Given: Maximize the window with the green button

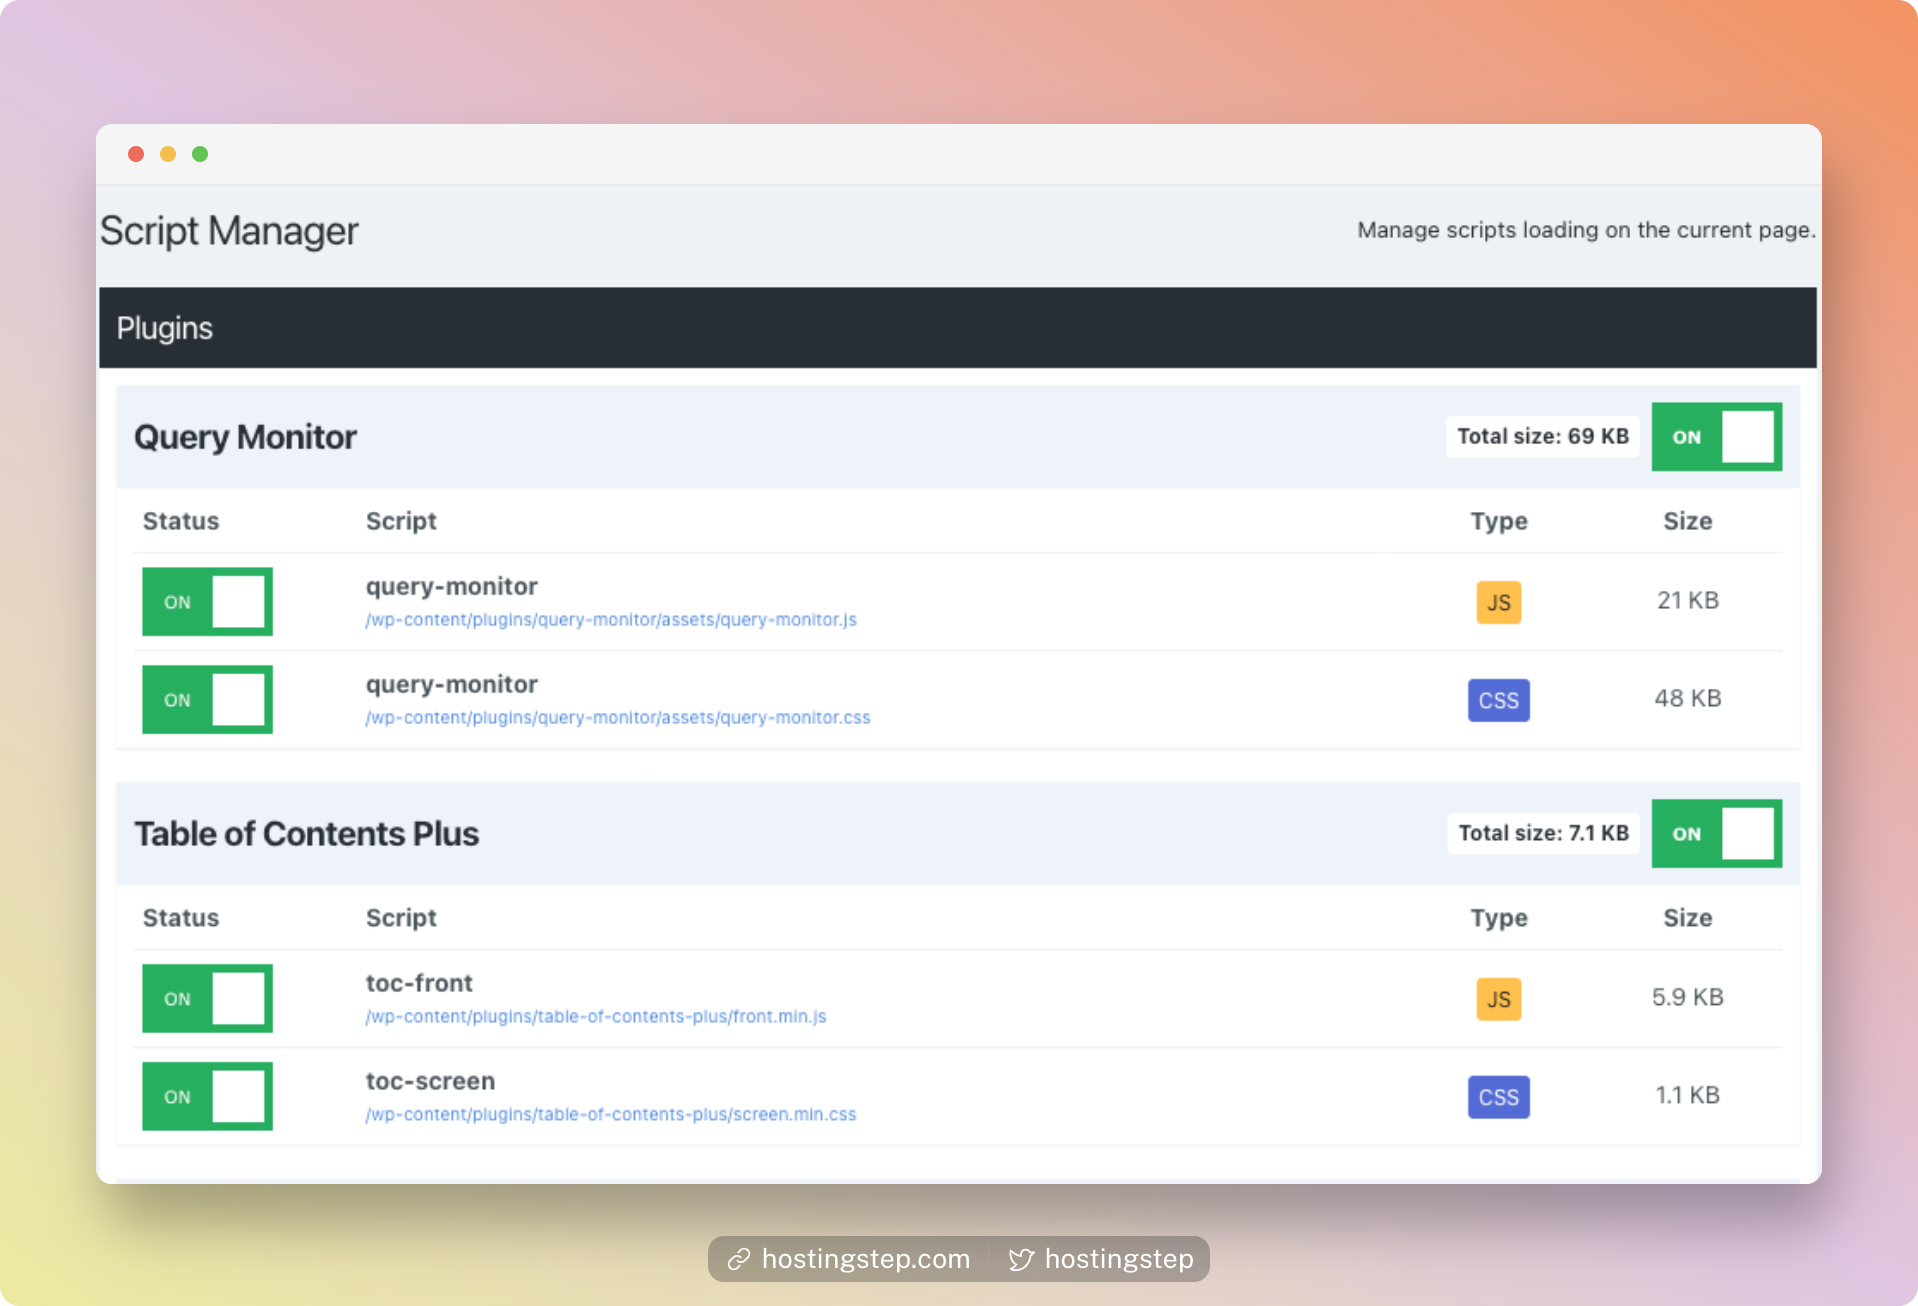Looking at the screenshot, I should click(x=200, y=154).
